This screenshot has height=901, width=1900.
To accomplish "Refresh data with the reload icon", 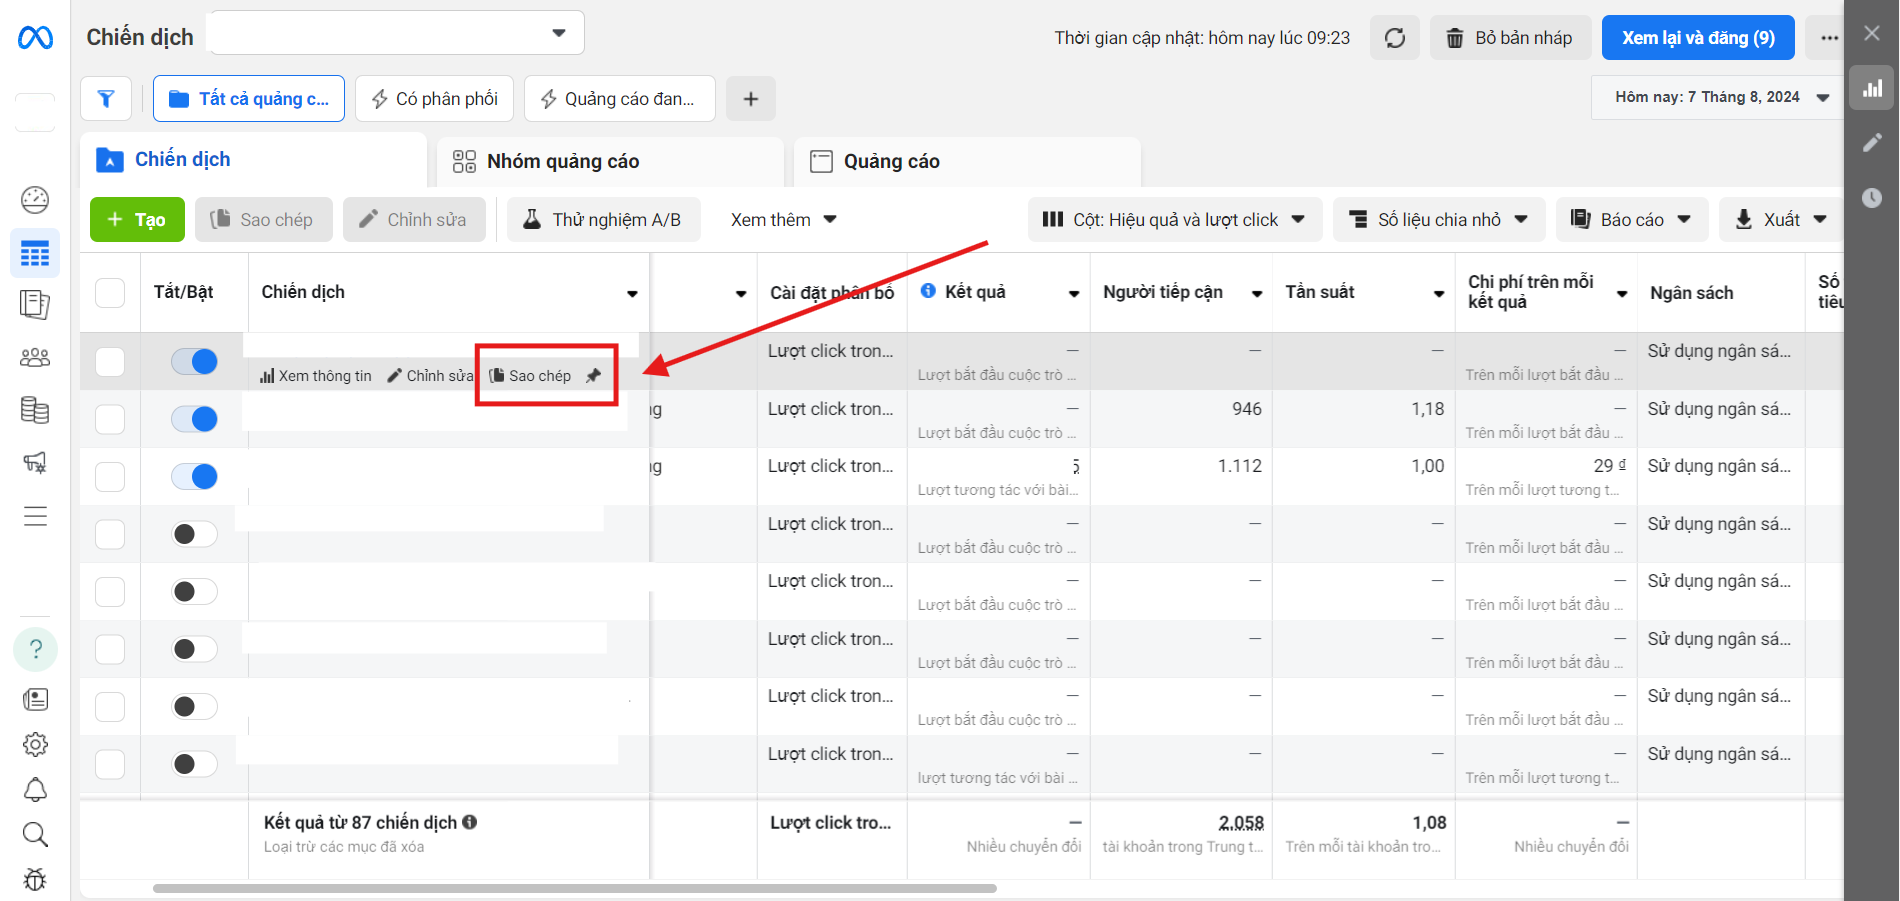I will (x=1395, y=38).
